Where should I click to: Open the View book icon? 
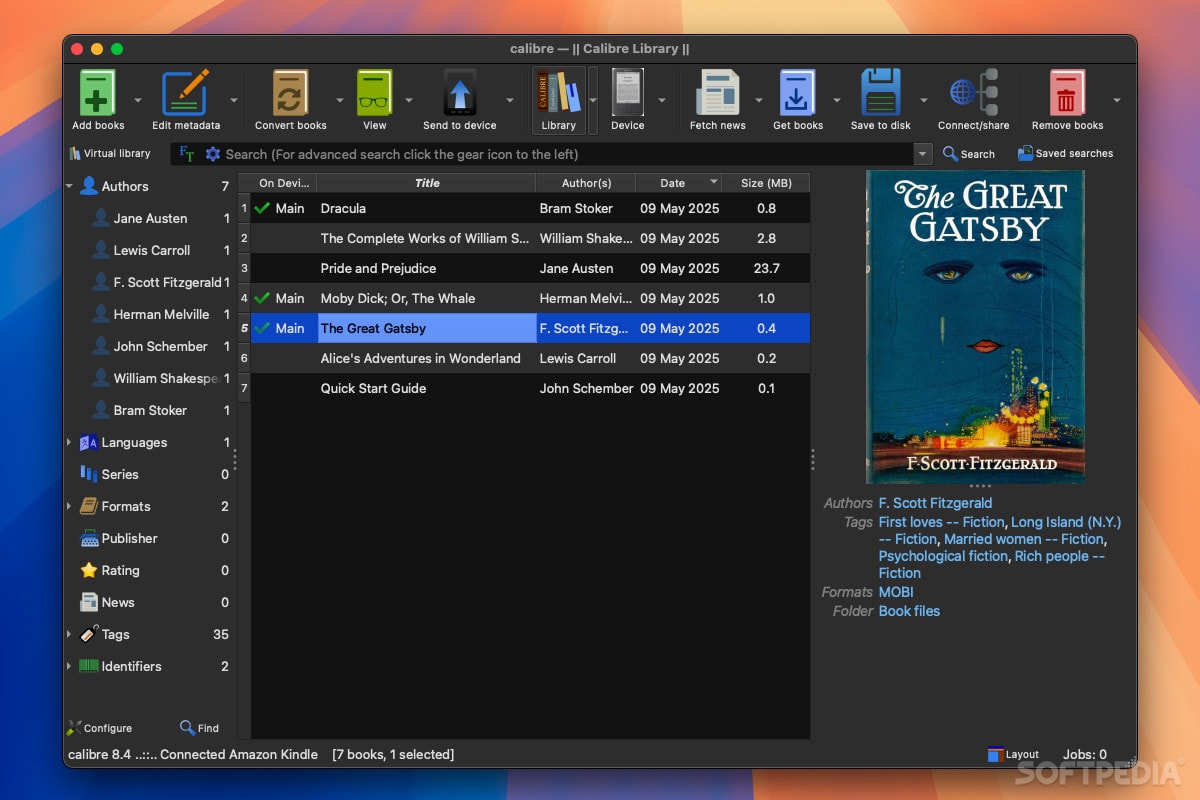pos(374,94)
